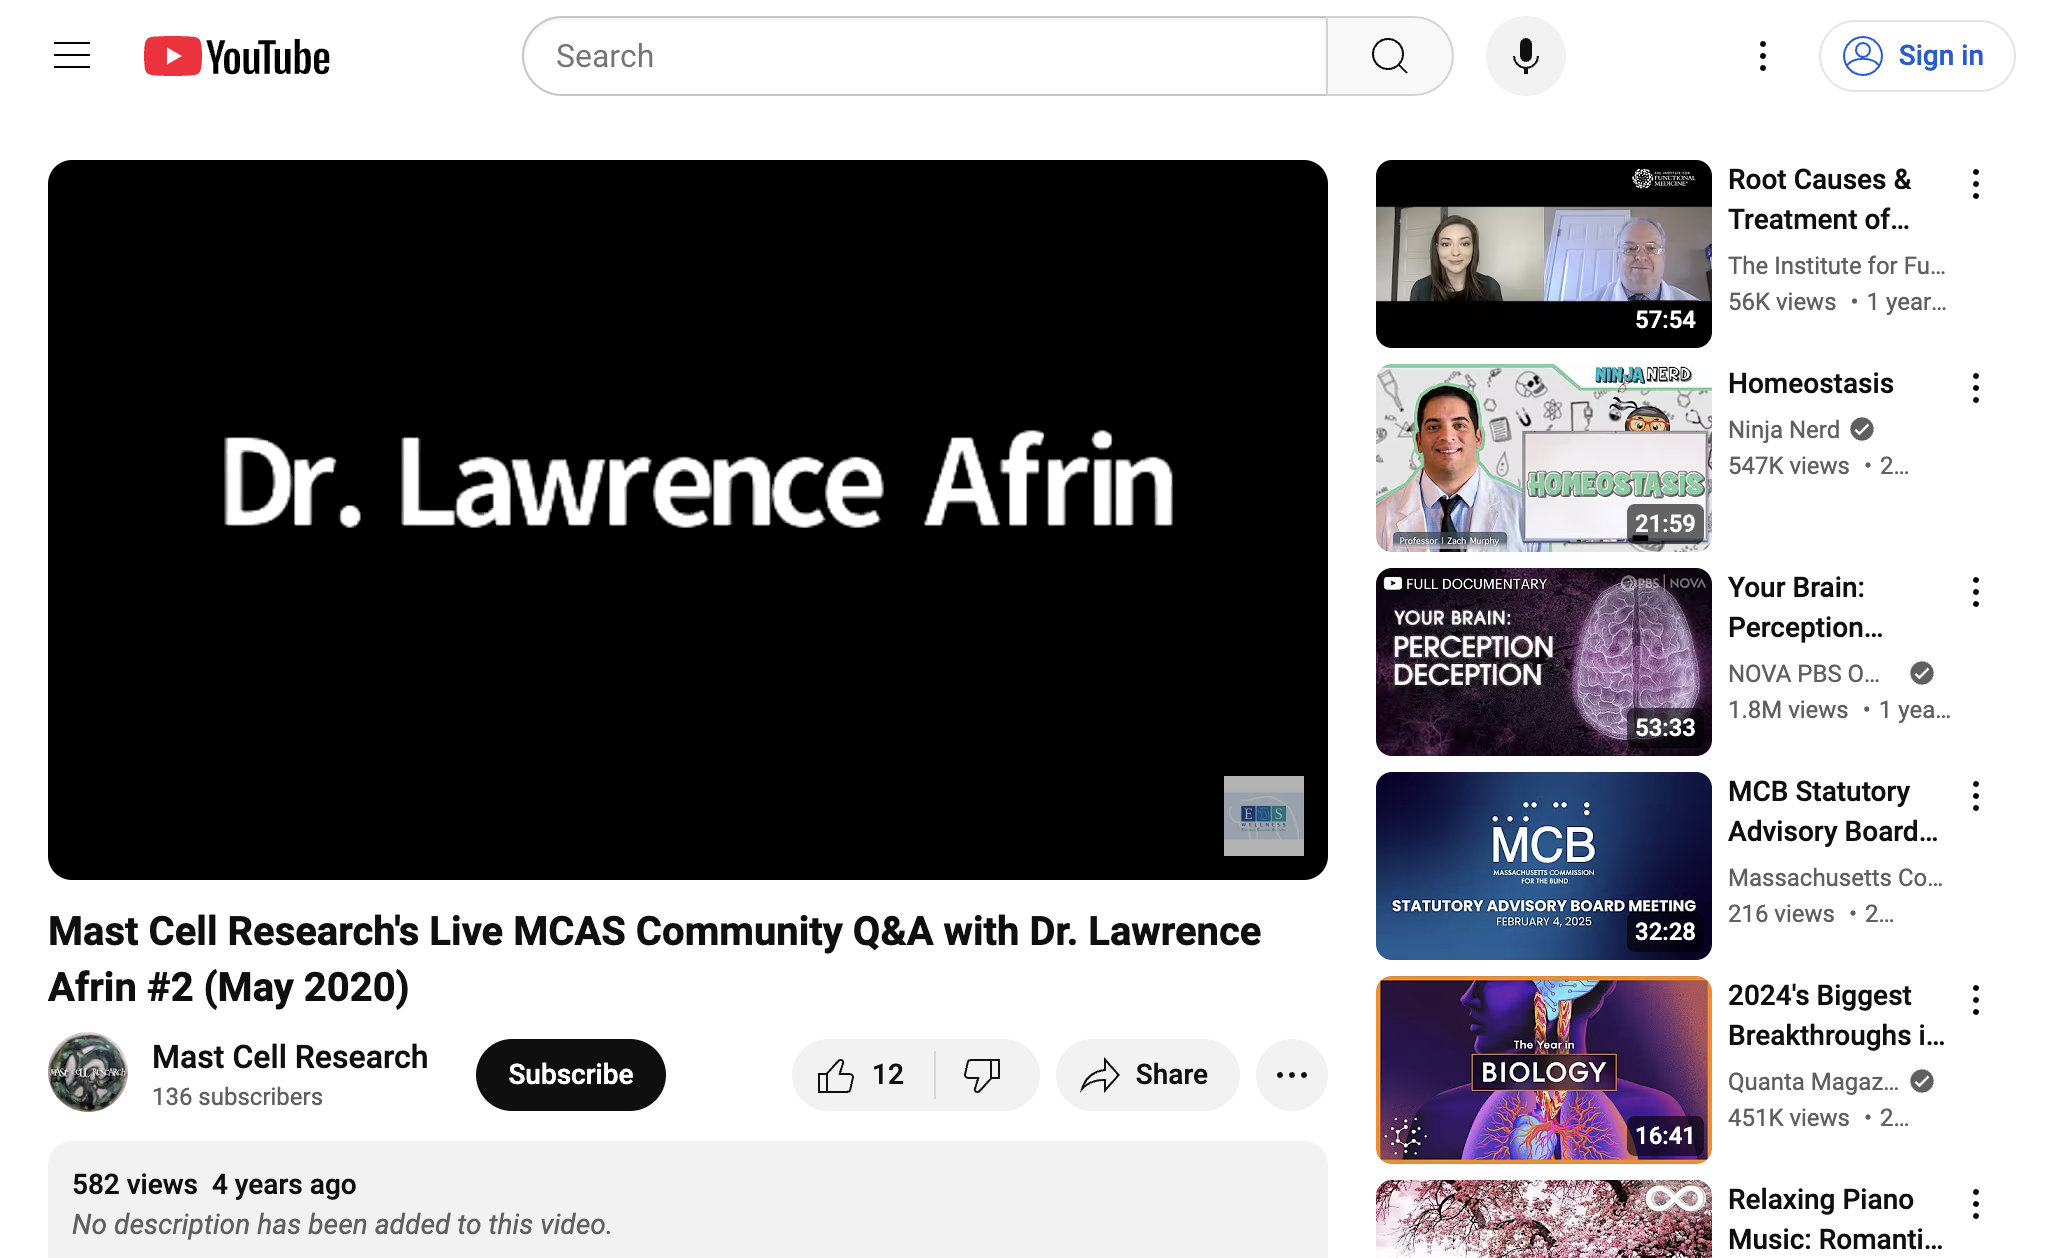Screen dimensions: 2048x1258
Task: Open the settings three-dot menu in header
Action: 1763,56
